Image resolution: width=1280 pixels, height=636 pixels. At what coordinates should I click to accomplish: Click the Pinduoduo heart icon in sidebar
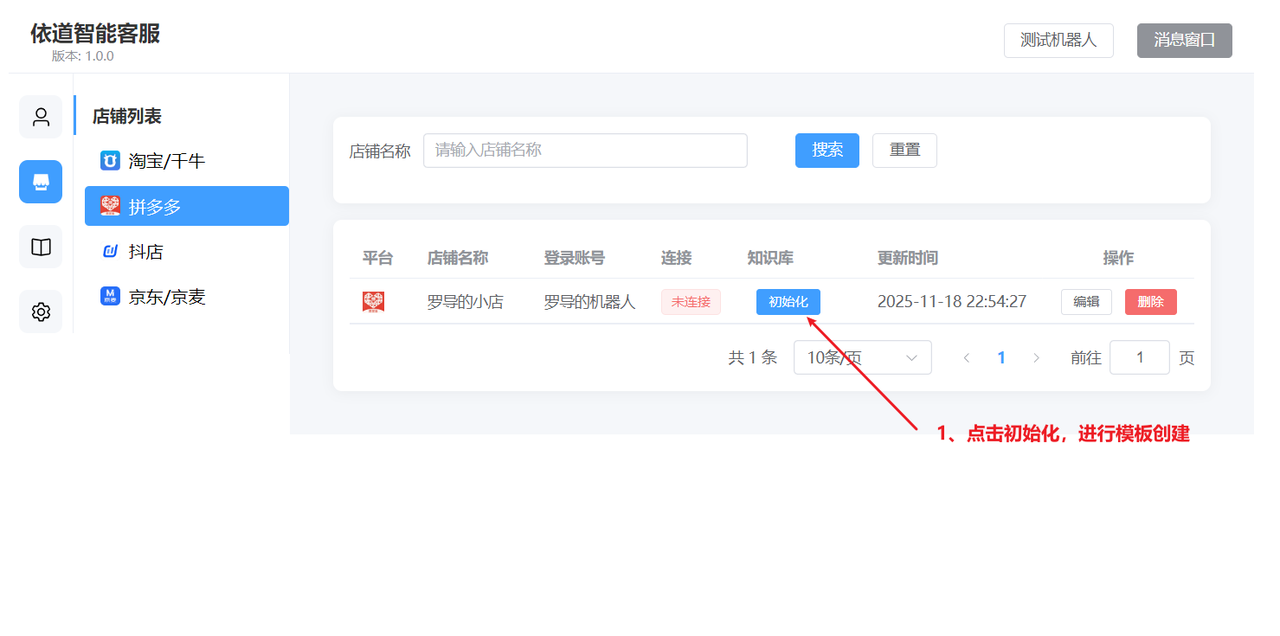pos(110,207)
